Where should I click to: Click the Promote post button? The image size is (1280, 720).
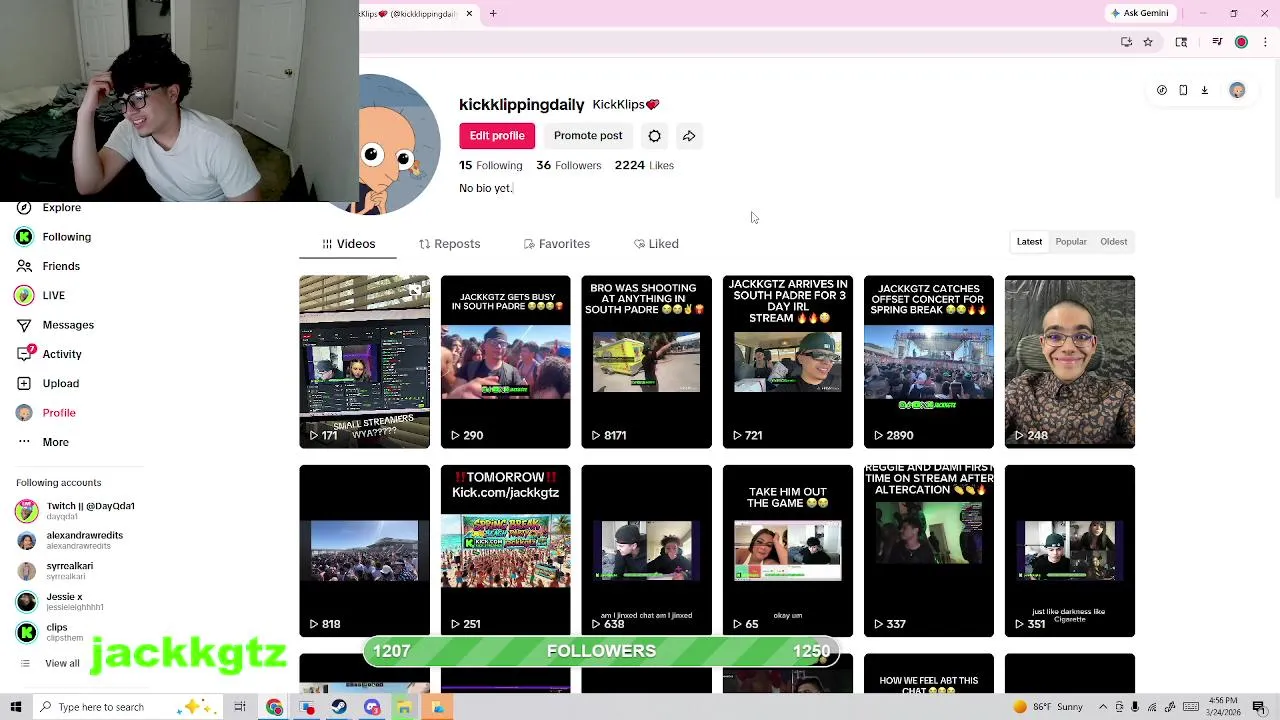(x=588, y=136)
